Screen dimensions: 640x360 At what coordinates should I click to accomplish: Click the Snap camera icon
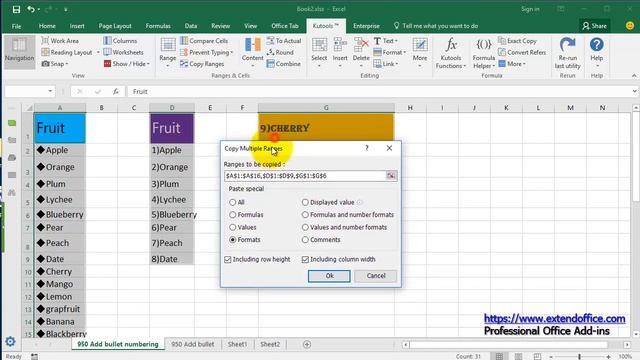(x=45, y=64)
